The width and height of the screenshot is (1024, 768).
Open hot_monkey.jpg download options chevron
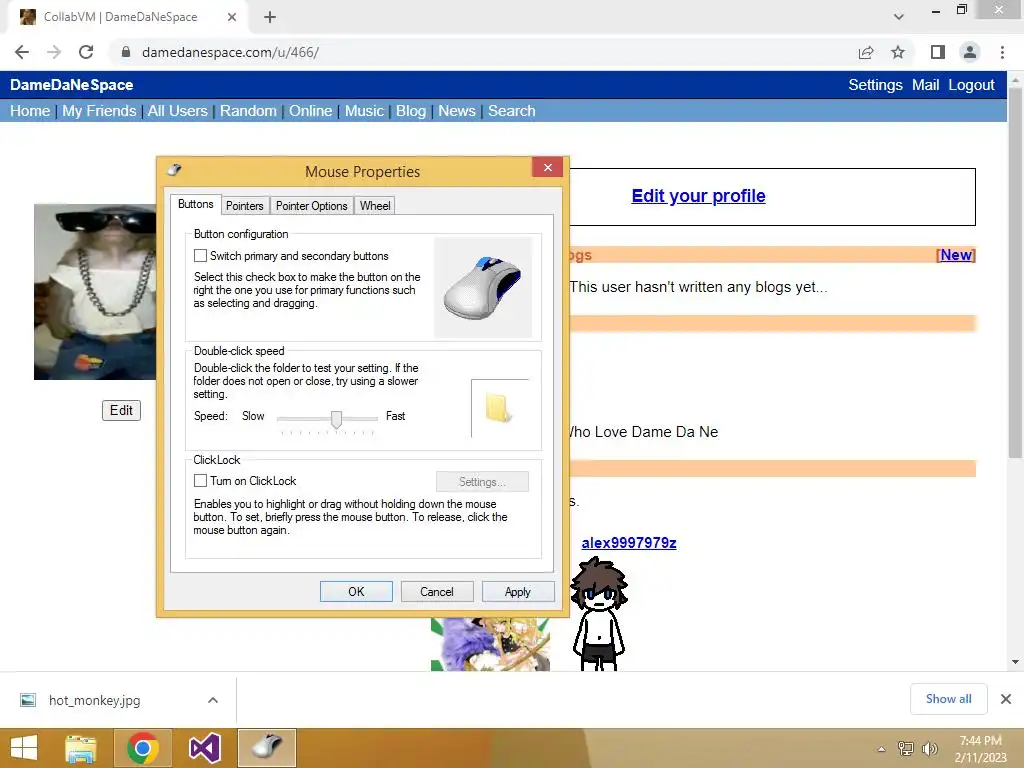pos(213,700)
